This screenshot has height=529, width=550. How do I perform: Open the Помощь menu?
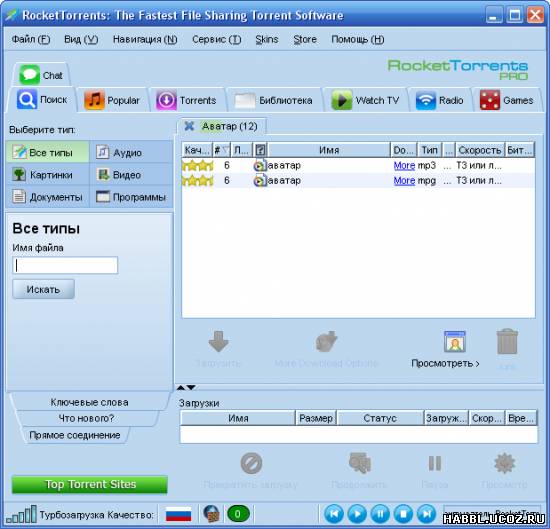(357, 39)
